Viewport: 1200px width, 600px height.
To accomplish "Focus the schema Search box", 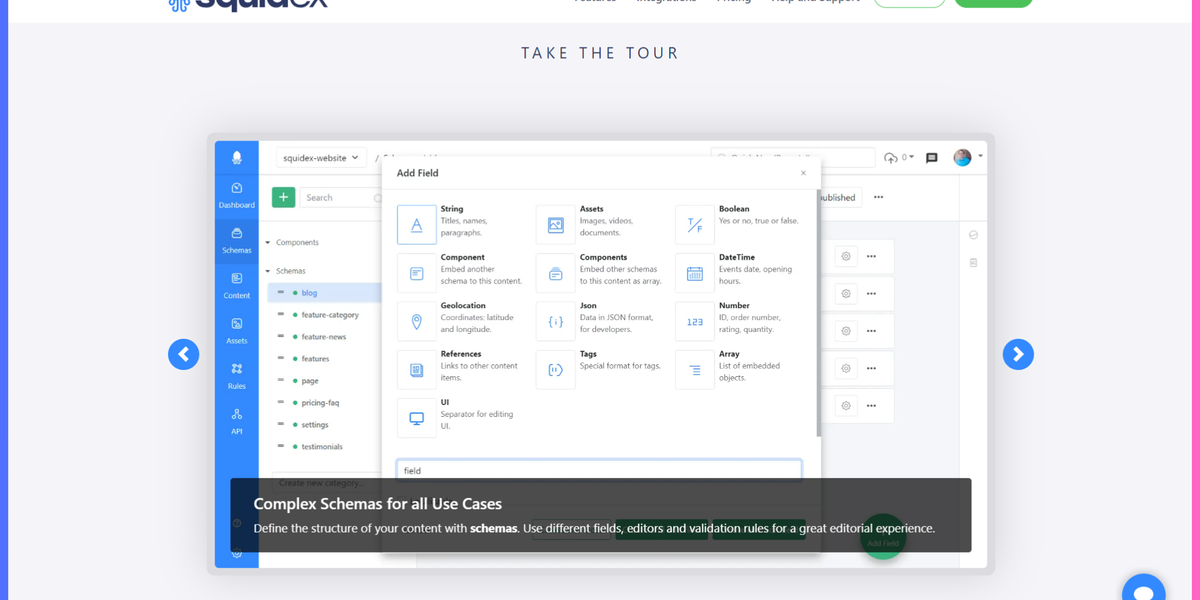I will click(x=341, y=198).
